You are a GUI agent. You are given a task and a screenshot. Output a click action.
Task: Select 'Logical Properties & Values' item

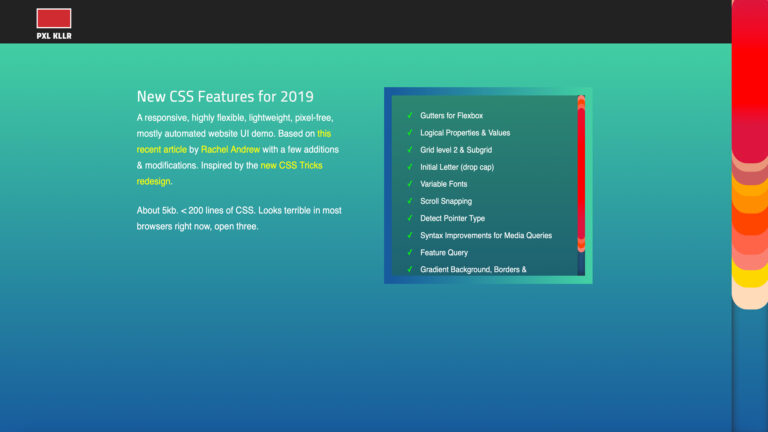pyautogui.click(x=465, y=133)
